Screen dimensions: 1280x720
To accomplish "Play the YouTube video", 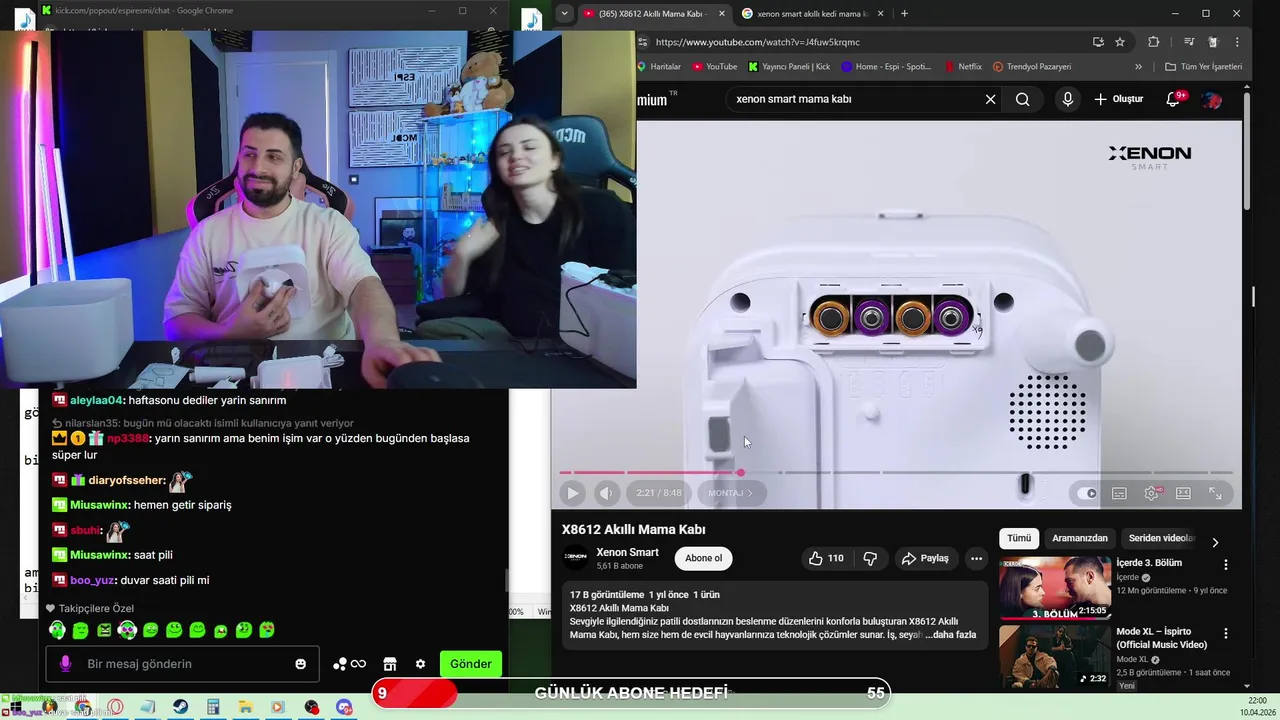I will click(572, 493).
